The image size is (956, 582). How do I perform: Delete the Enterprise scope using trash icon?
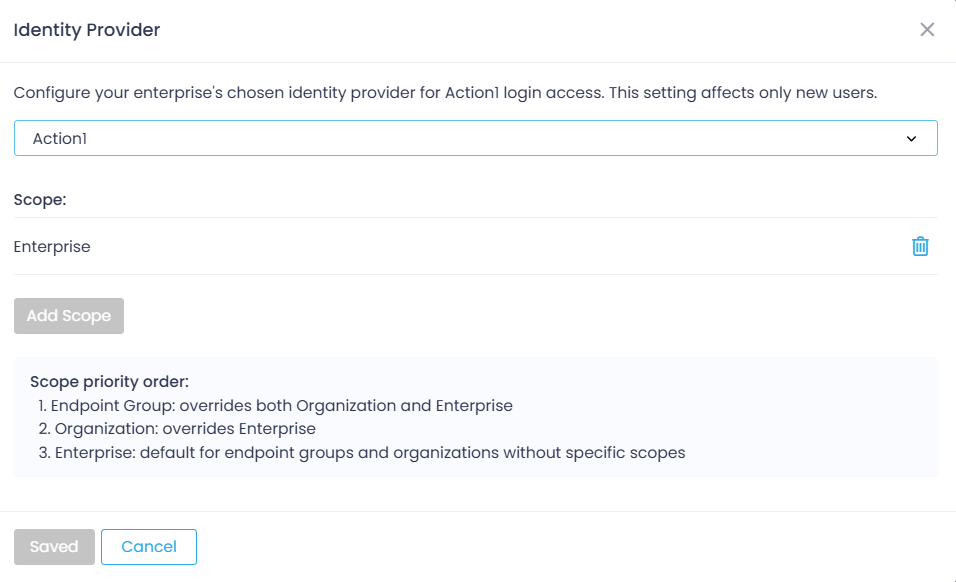(x=922, y=245)
